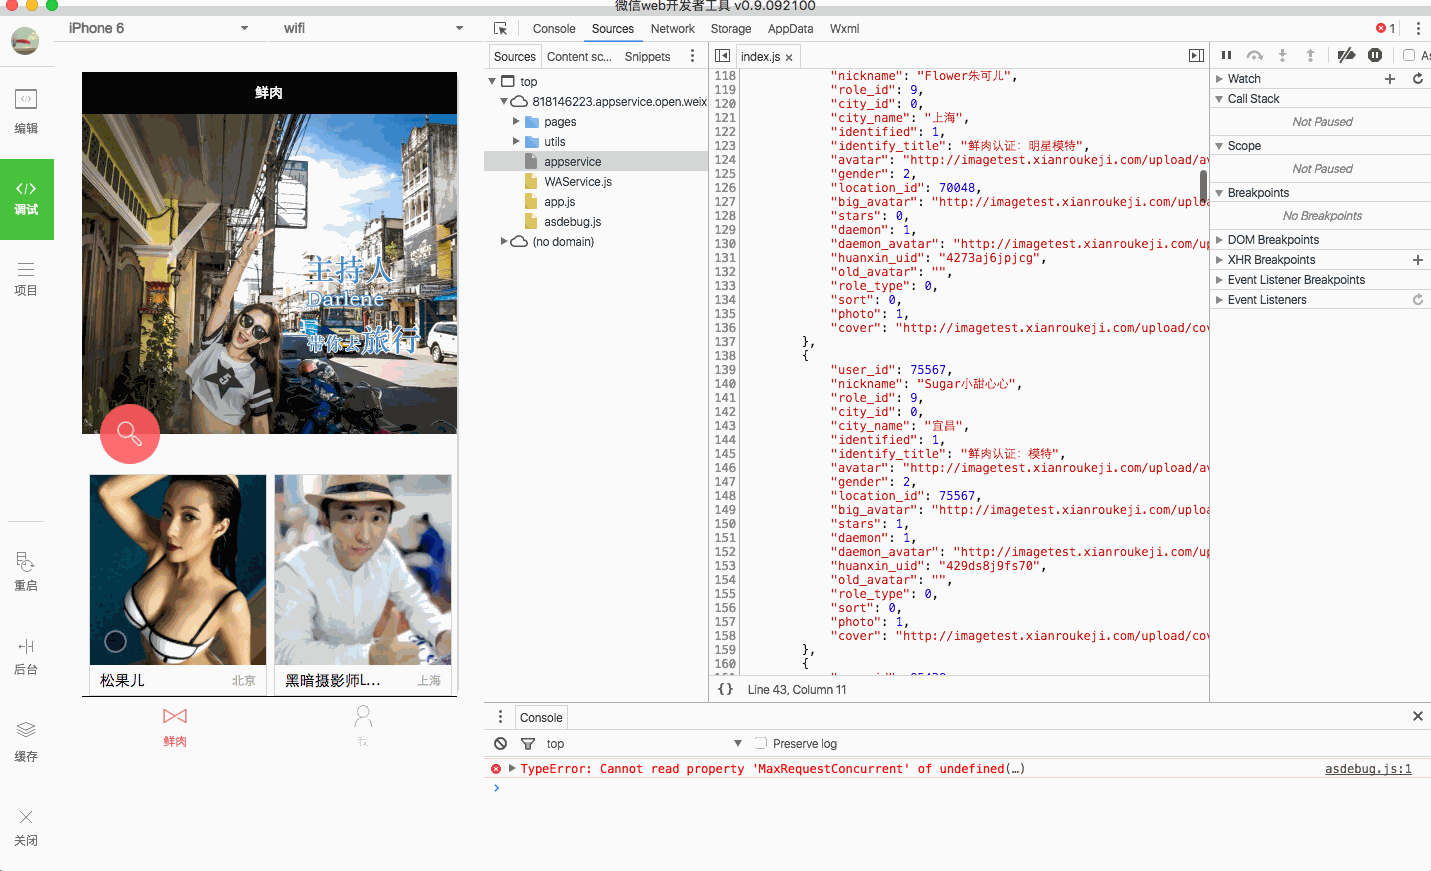The width and height of the screenshot is (1431, 871).
Task: Refresh Event Listeners
Action: 1418,300
